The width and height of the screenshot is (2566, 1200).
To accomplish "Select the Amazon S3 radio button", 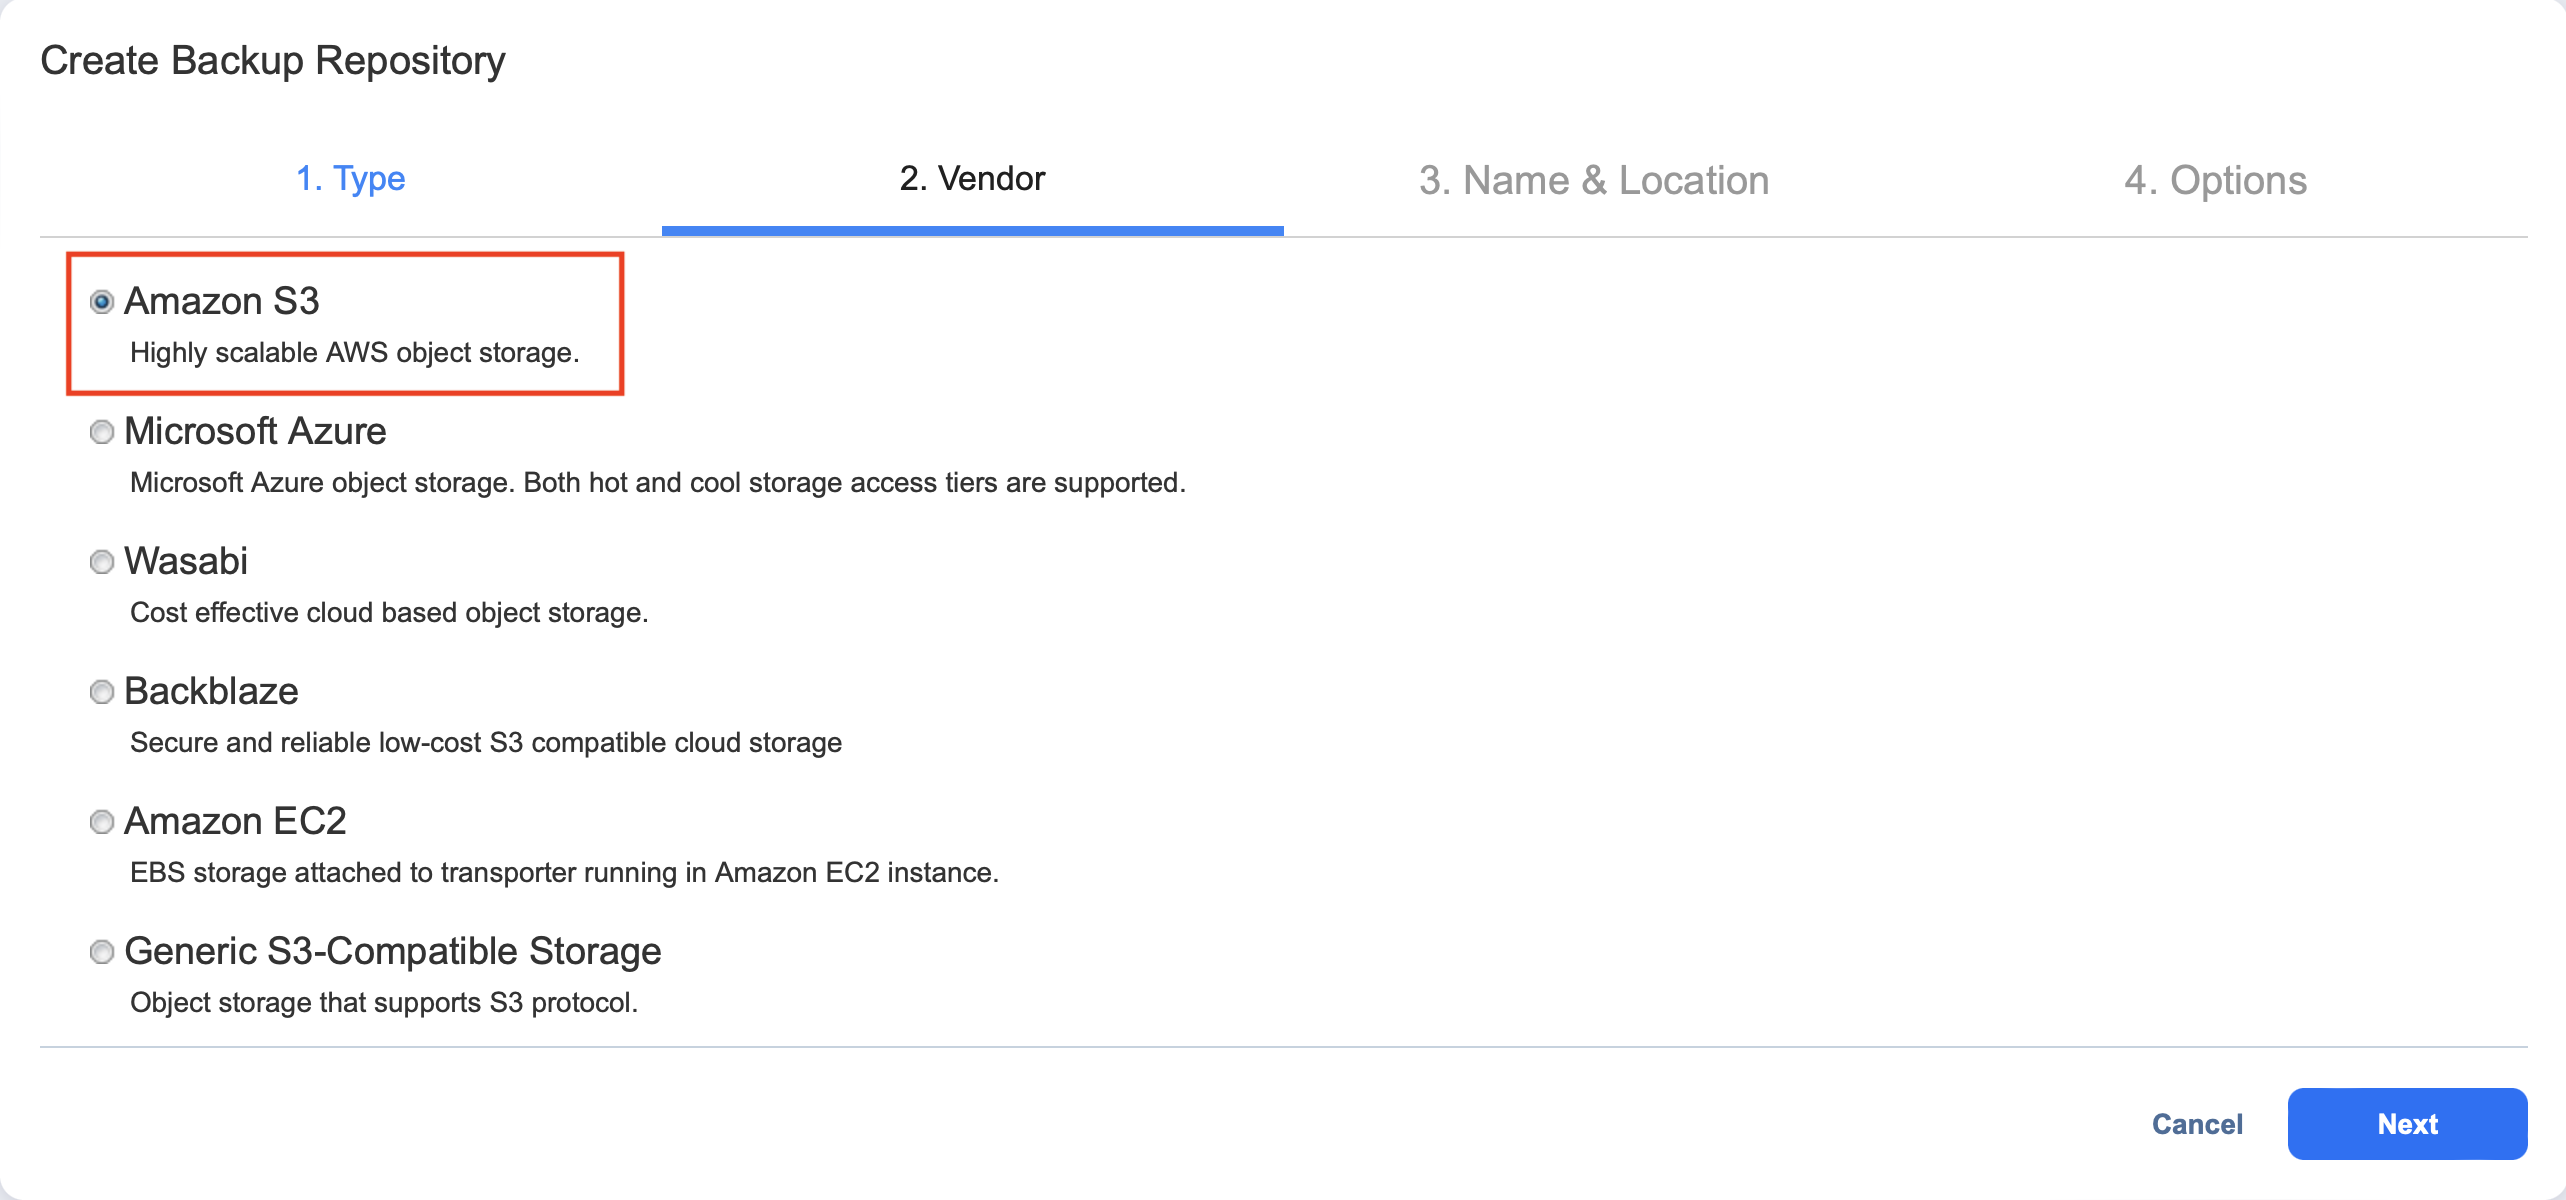I will point(102,302).
